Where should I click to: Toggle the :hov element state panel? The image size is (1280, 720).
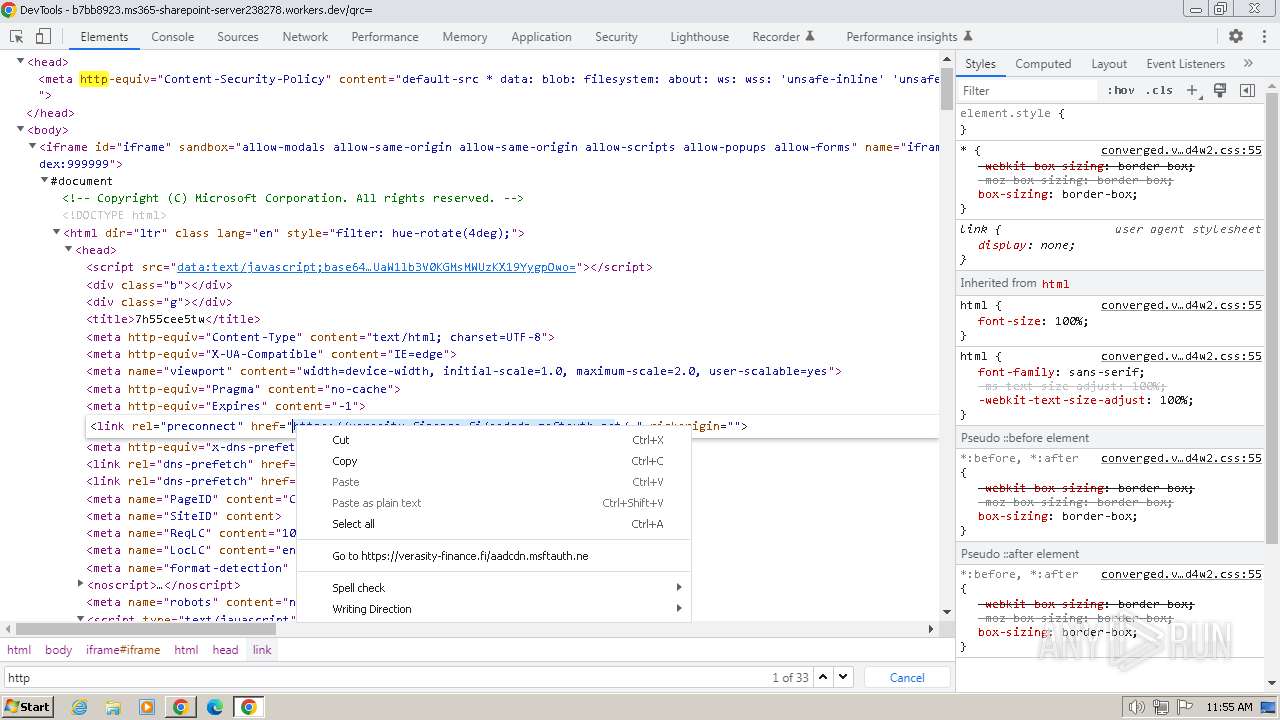click(1121, 90)
